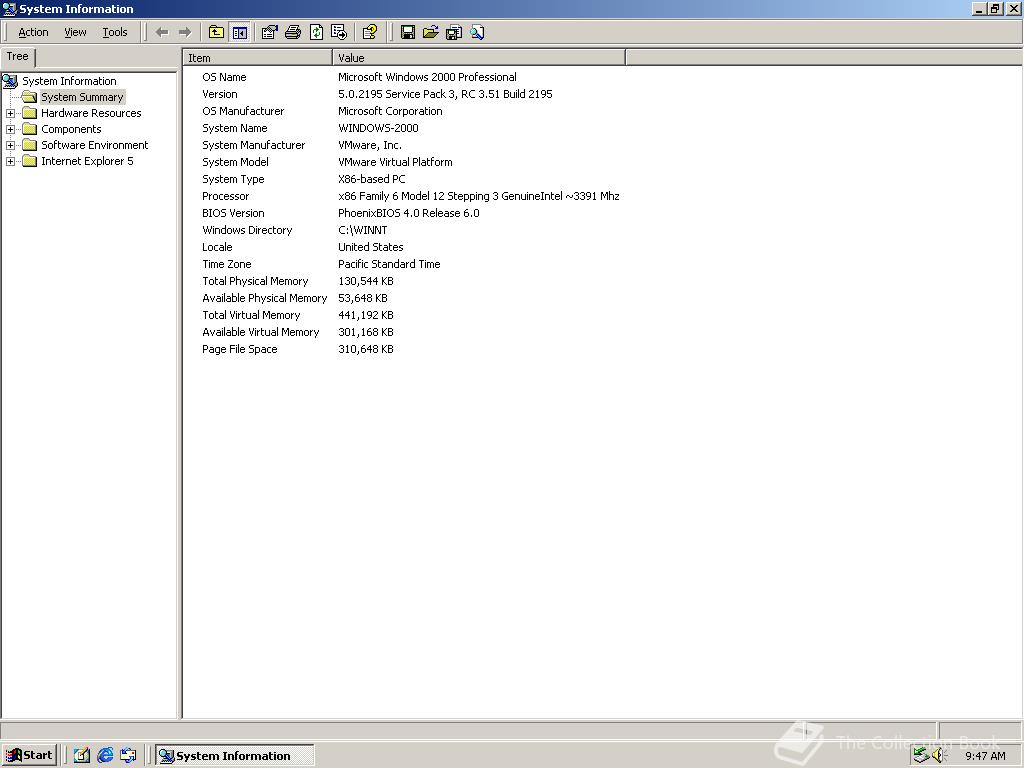Select the Hardware Resources folder

point(91,113)
